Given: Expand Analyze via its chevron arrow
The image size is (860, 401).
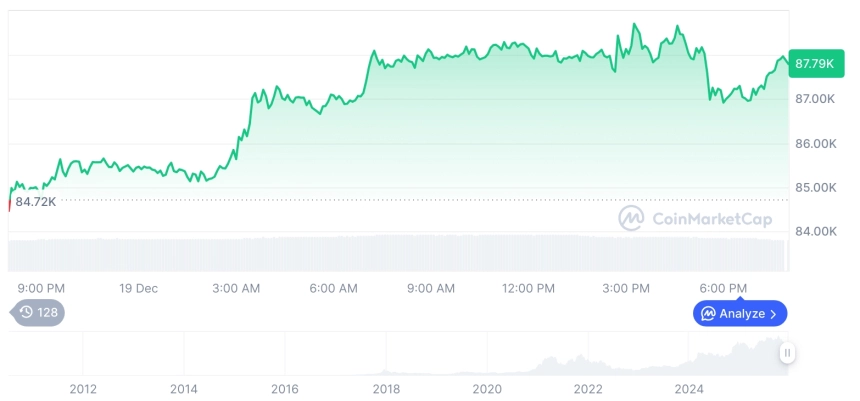Looking at the screenshot, I should [774, 314].
